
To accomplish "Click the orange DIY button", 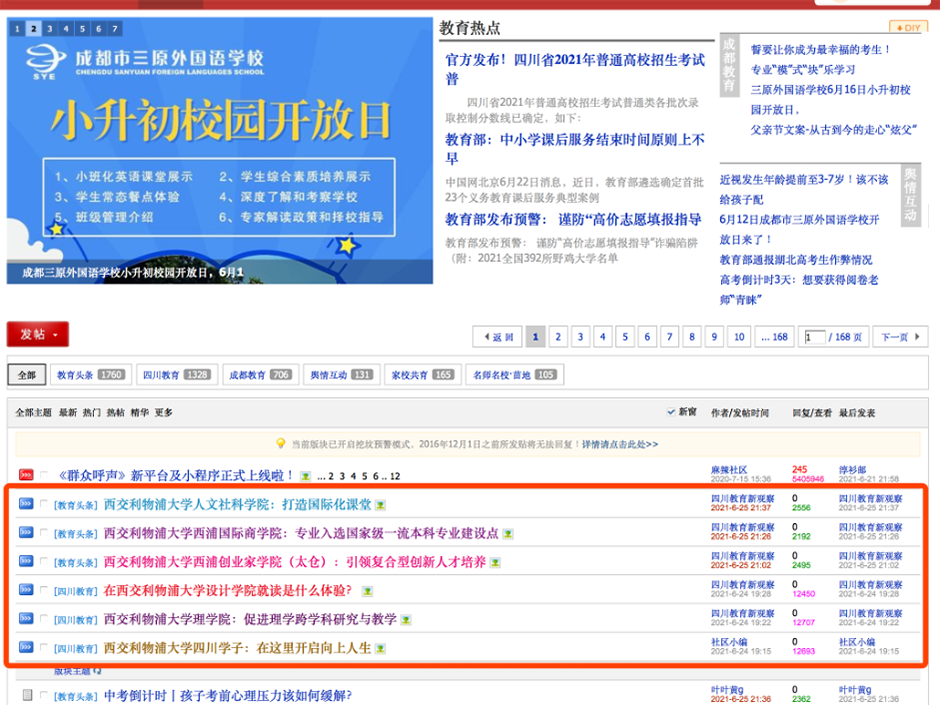I will click(x=908, y=28).
